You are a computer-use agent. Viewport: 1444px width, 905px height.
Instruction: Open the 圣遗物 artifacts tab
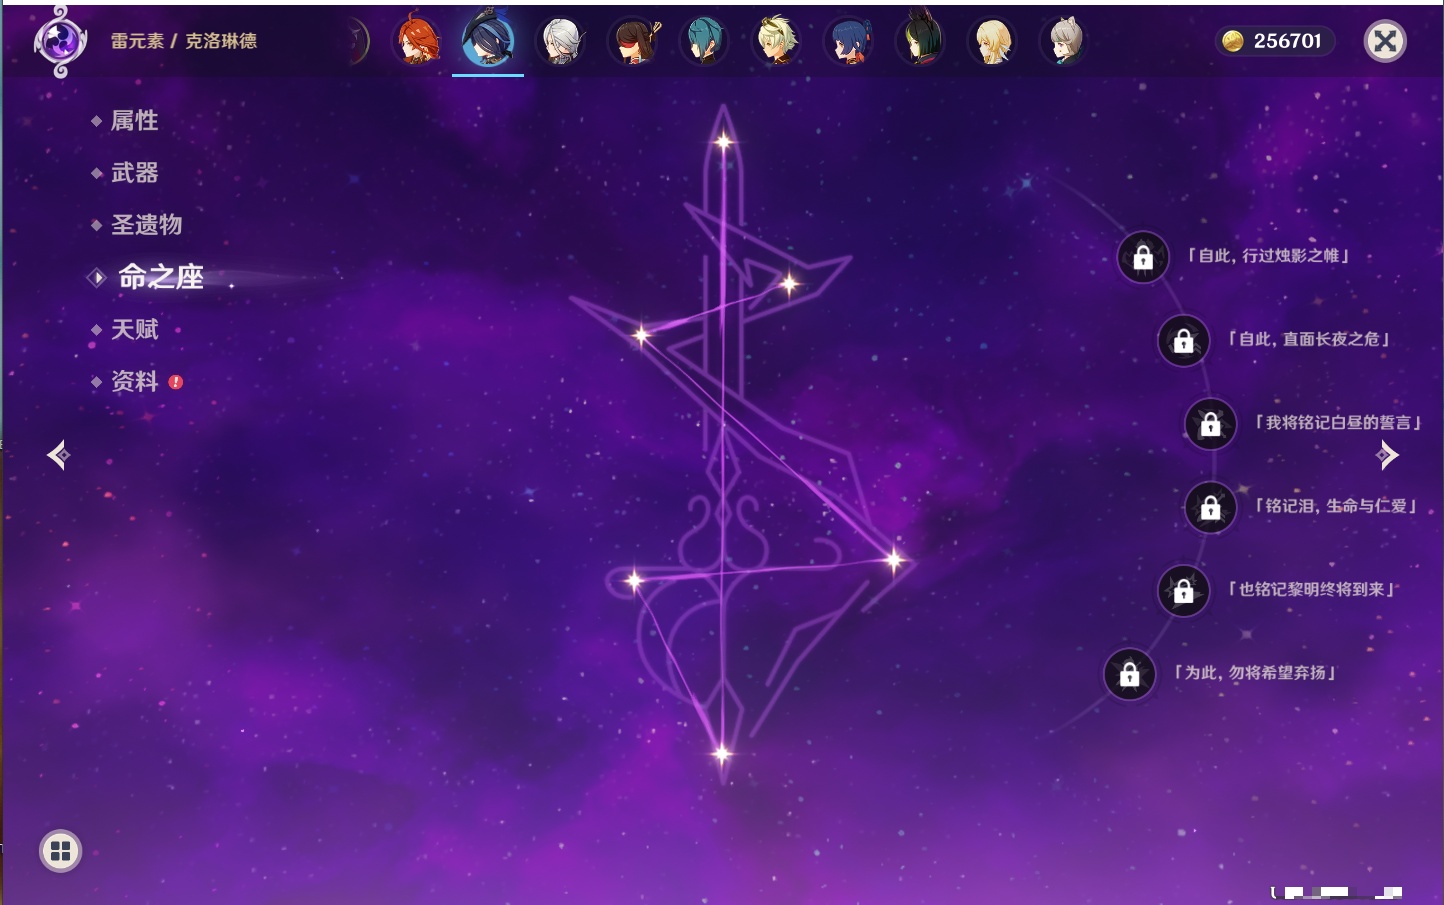click(146, 225)
